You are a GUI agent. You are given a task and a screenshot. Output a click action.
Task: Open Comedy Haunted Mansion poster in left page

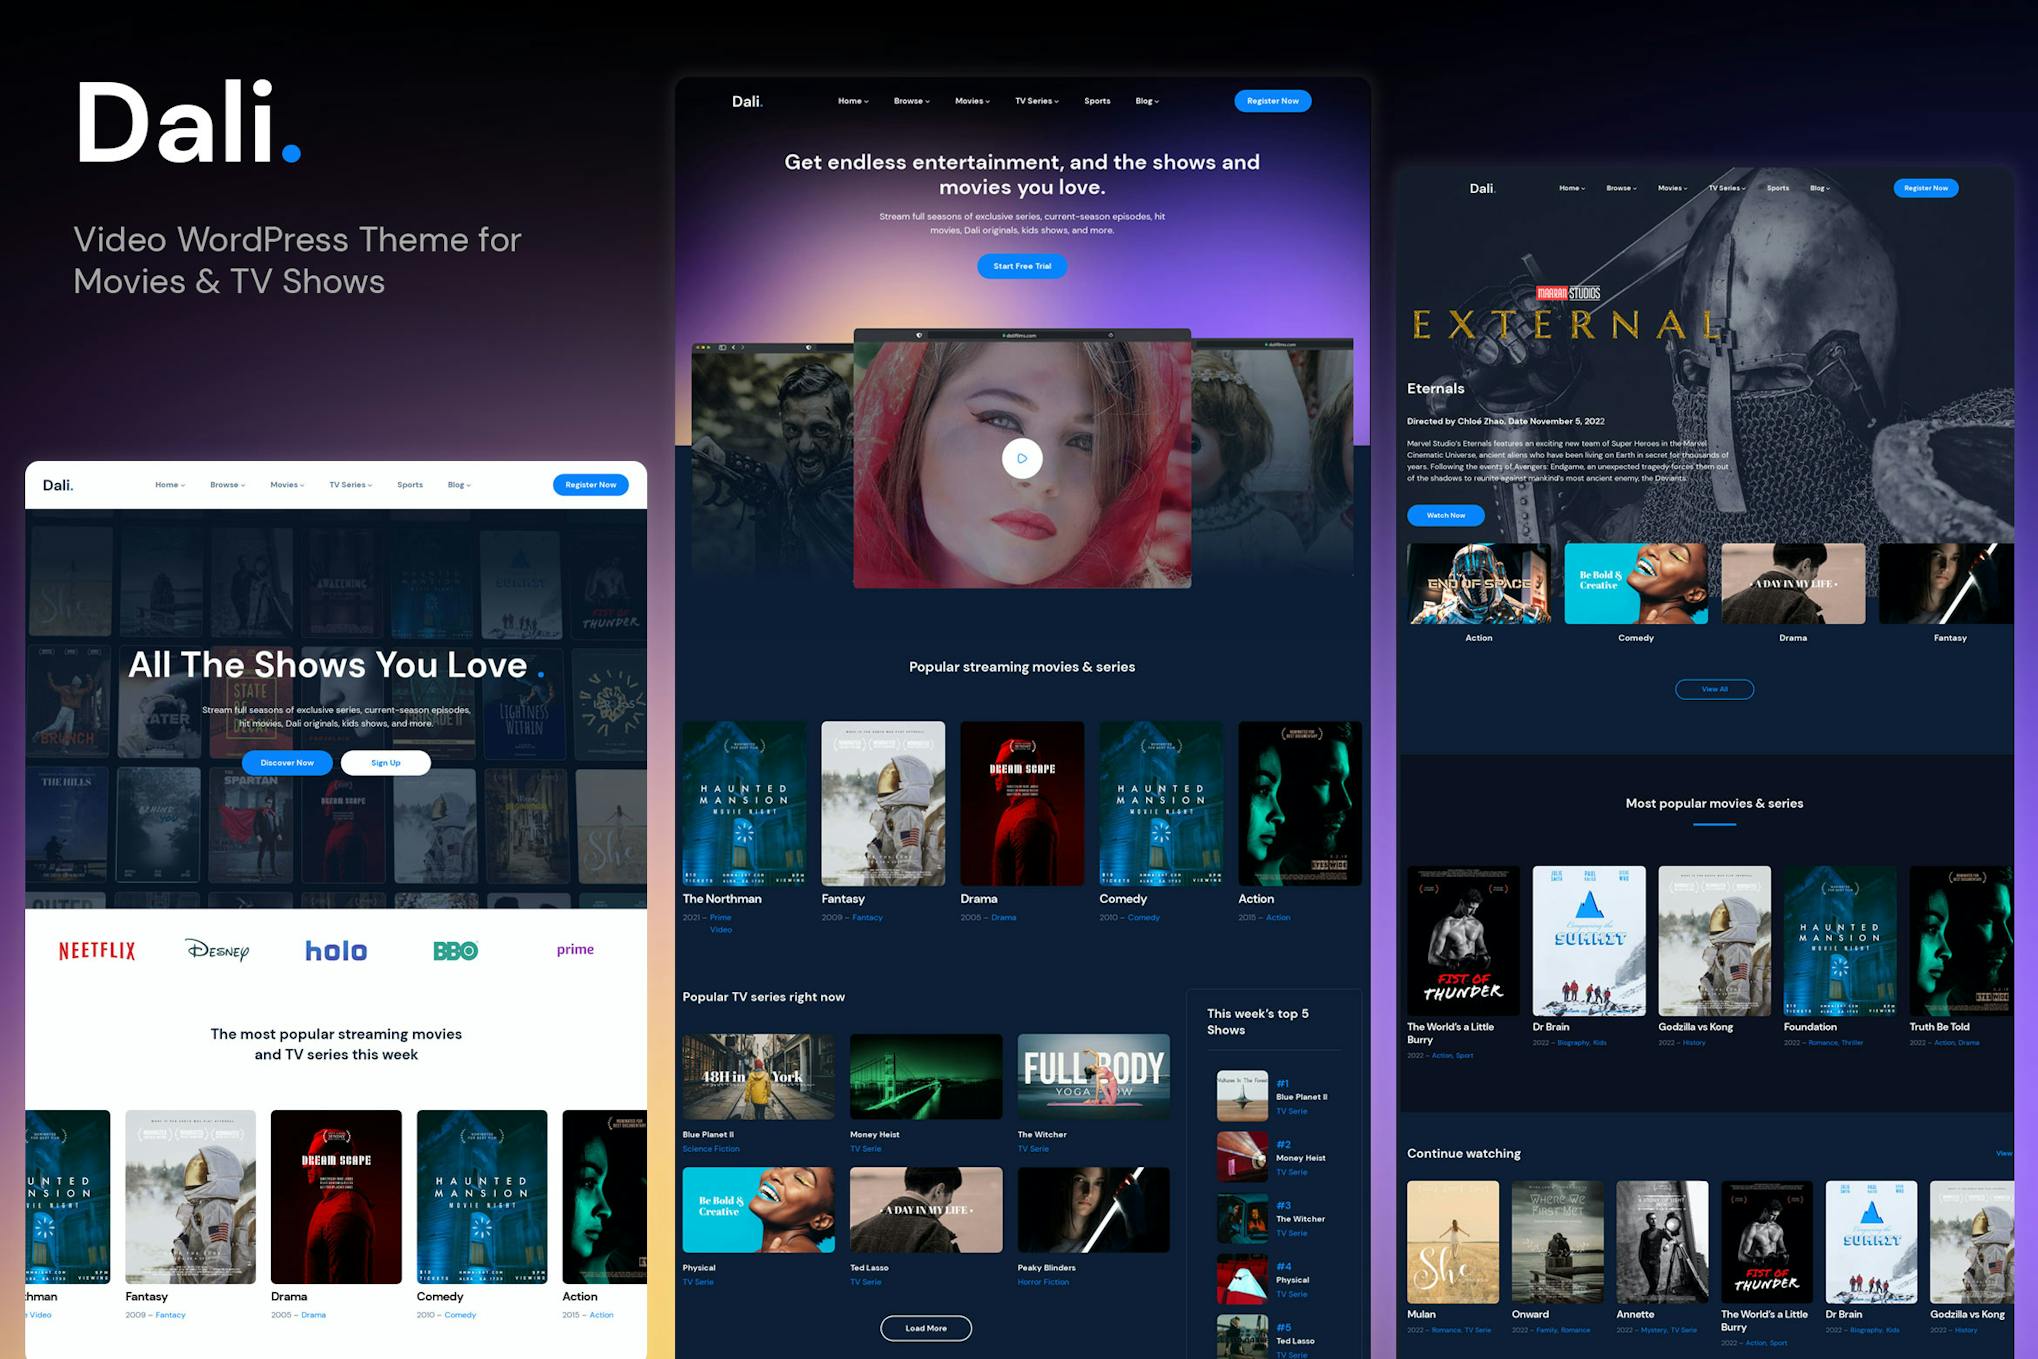click(x=482, y=1197)
